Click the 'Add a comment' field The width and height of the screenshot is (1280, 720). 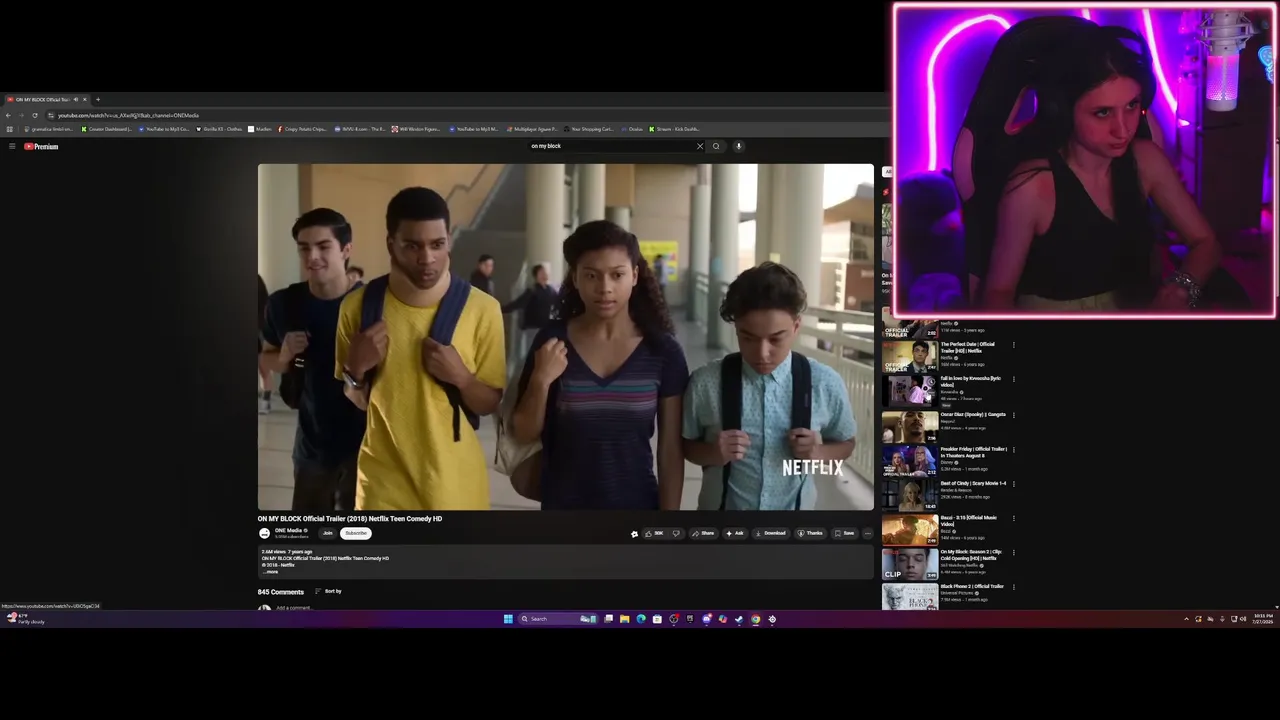[294, 608]
